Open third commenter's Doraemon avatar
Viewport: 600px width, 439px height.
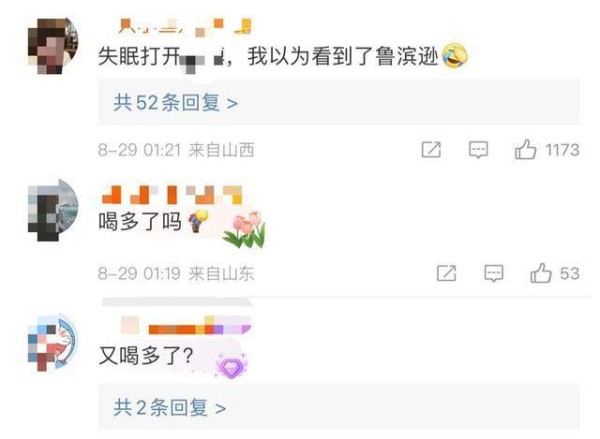click(53, 343)
